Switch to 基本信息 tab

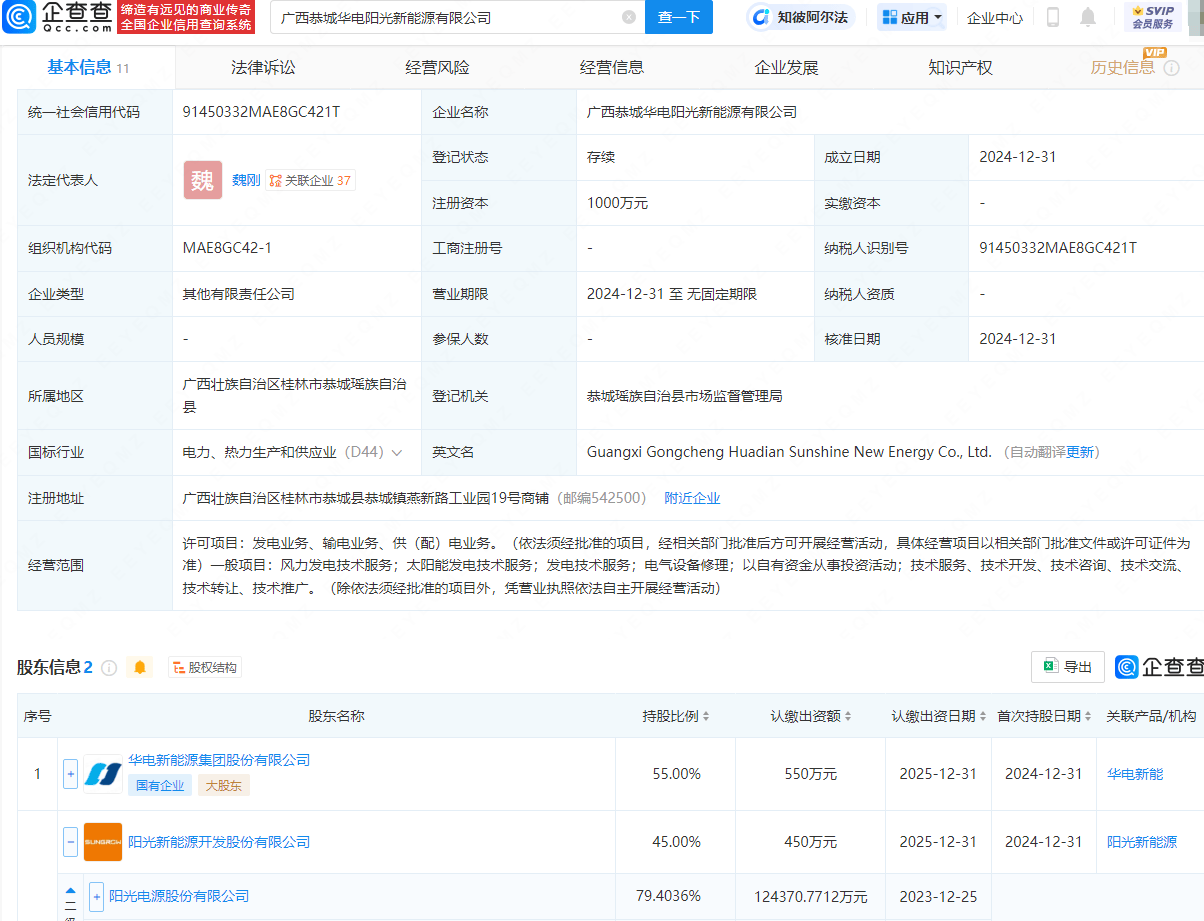pyautogui.click(x=88, y=67)
